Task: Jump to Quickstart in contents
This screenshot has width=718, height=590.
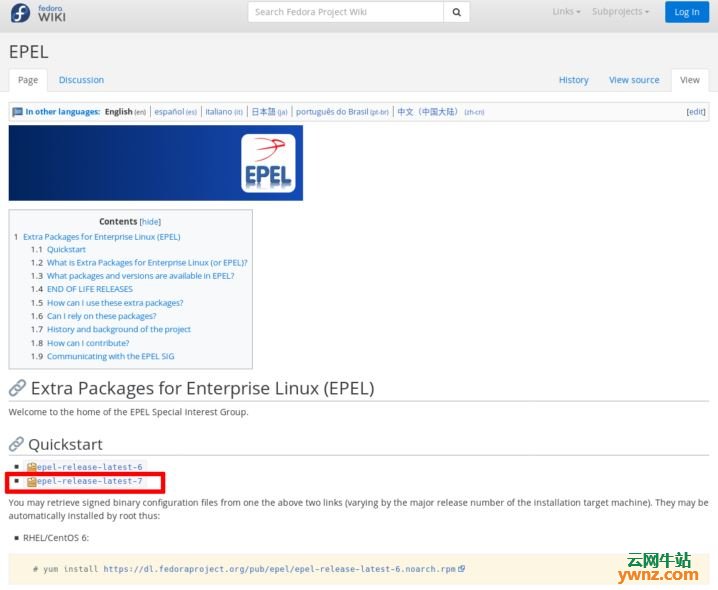Action: (66, 250)
